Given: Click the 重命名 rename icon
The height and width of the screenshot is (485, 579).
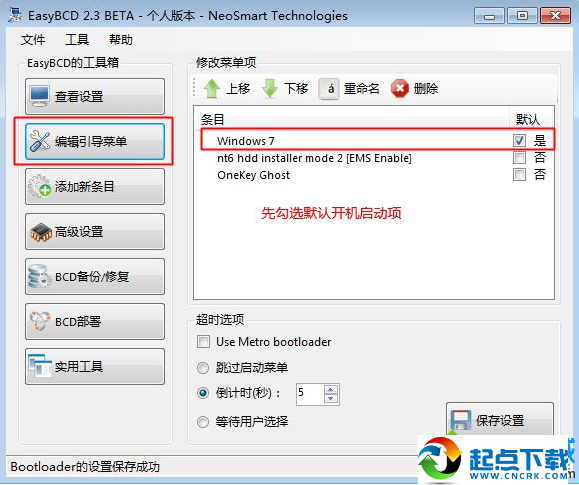Looking at the screenshot, I should 329,89.
